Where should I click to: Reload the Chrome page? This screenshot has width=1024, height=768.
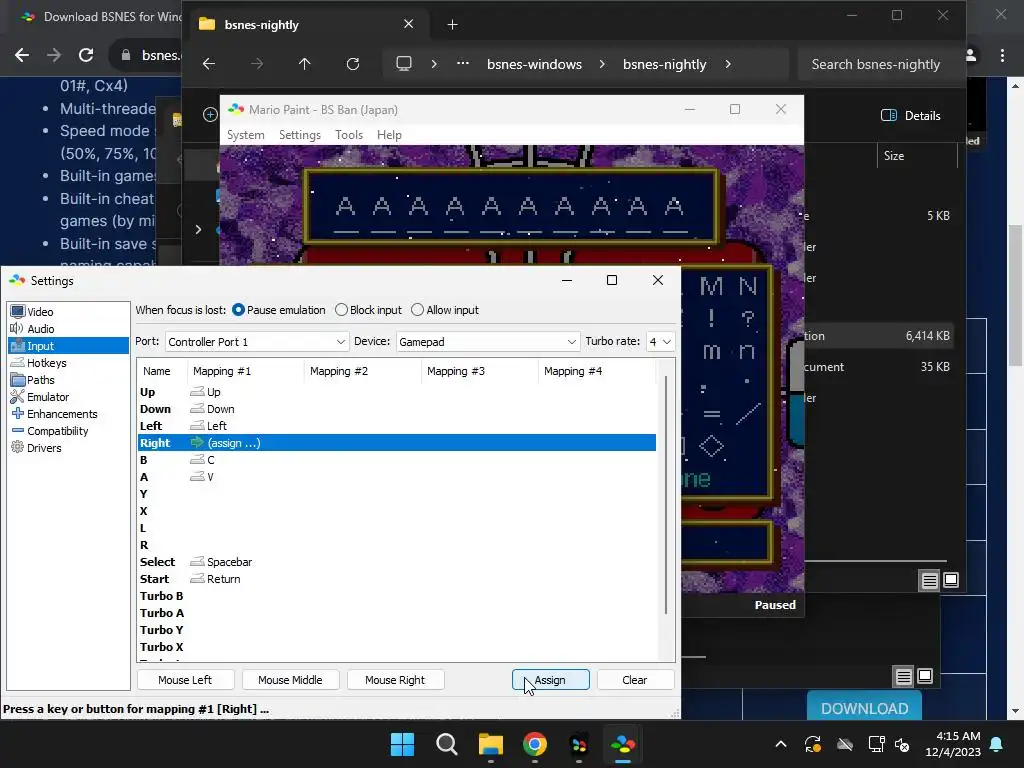86,56
